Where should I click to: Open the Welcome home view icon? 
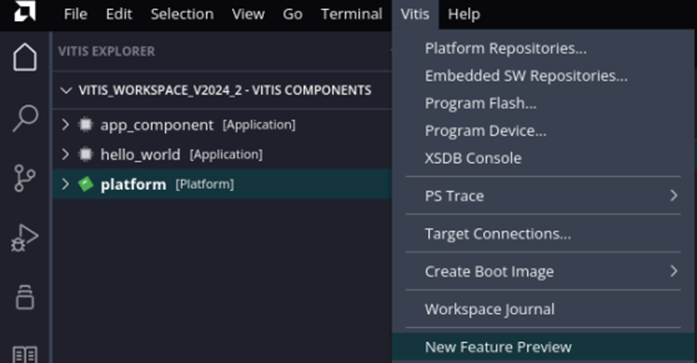[25, 57]
